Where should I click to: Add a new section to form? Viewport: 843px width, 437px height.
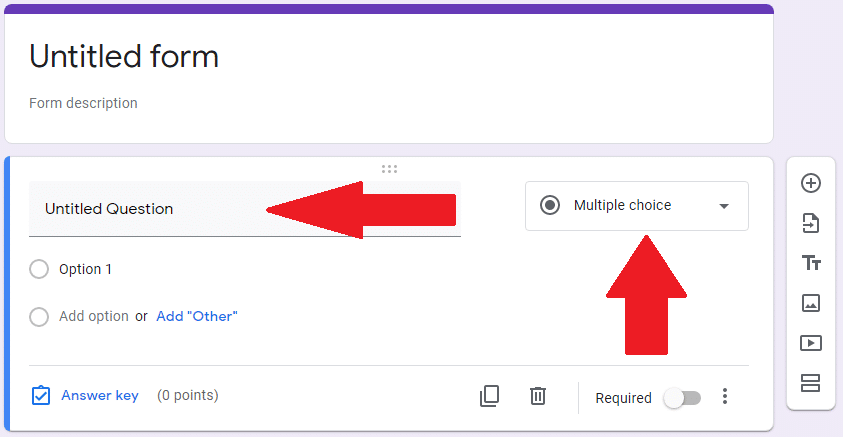pos(811,383)
